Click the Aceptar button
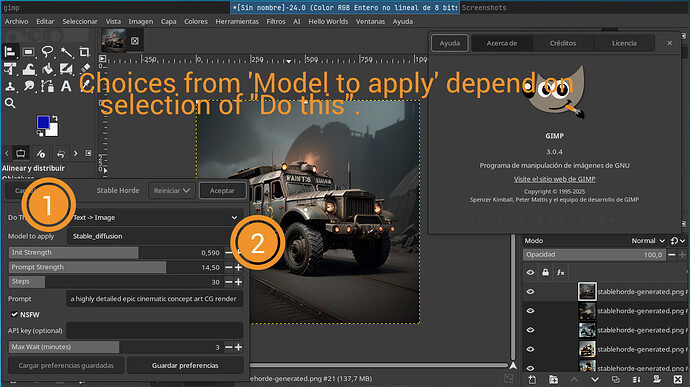690x387 pixels. (222, 191)
